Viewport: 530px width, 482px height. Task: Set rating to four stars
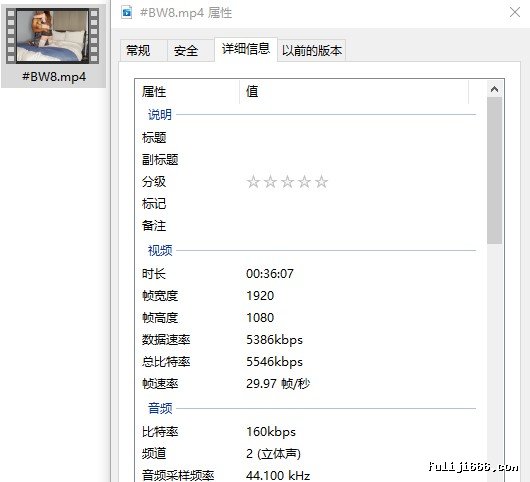pyautogui.click(x=304, y=182)
